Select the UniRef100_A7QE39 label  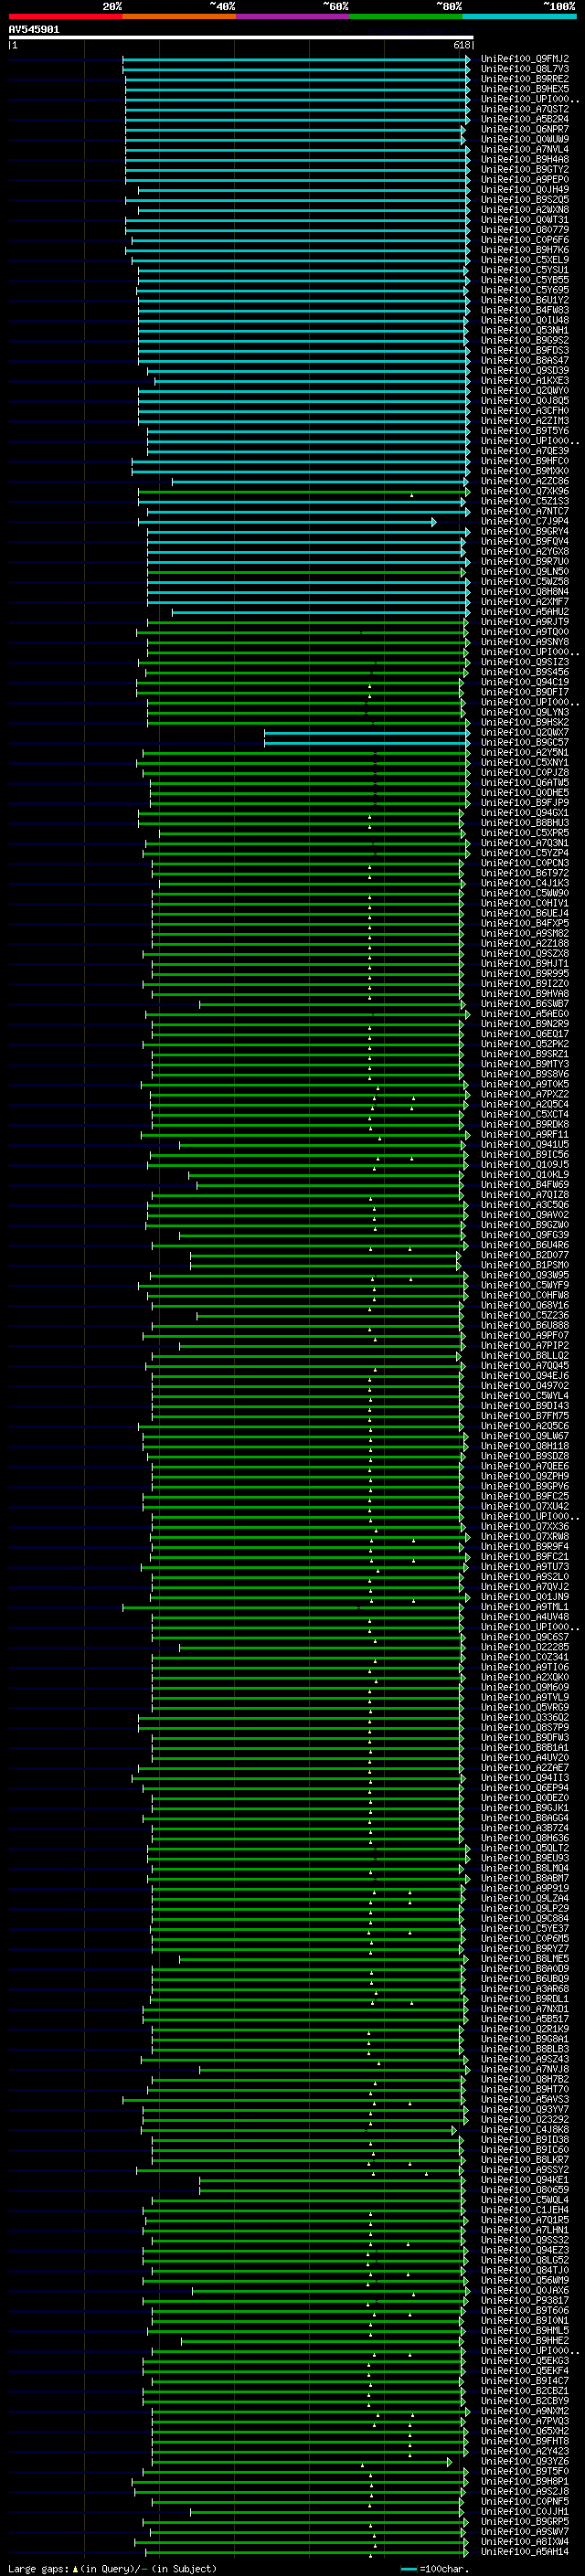click(525, 451)
